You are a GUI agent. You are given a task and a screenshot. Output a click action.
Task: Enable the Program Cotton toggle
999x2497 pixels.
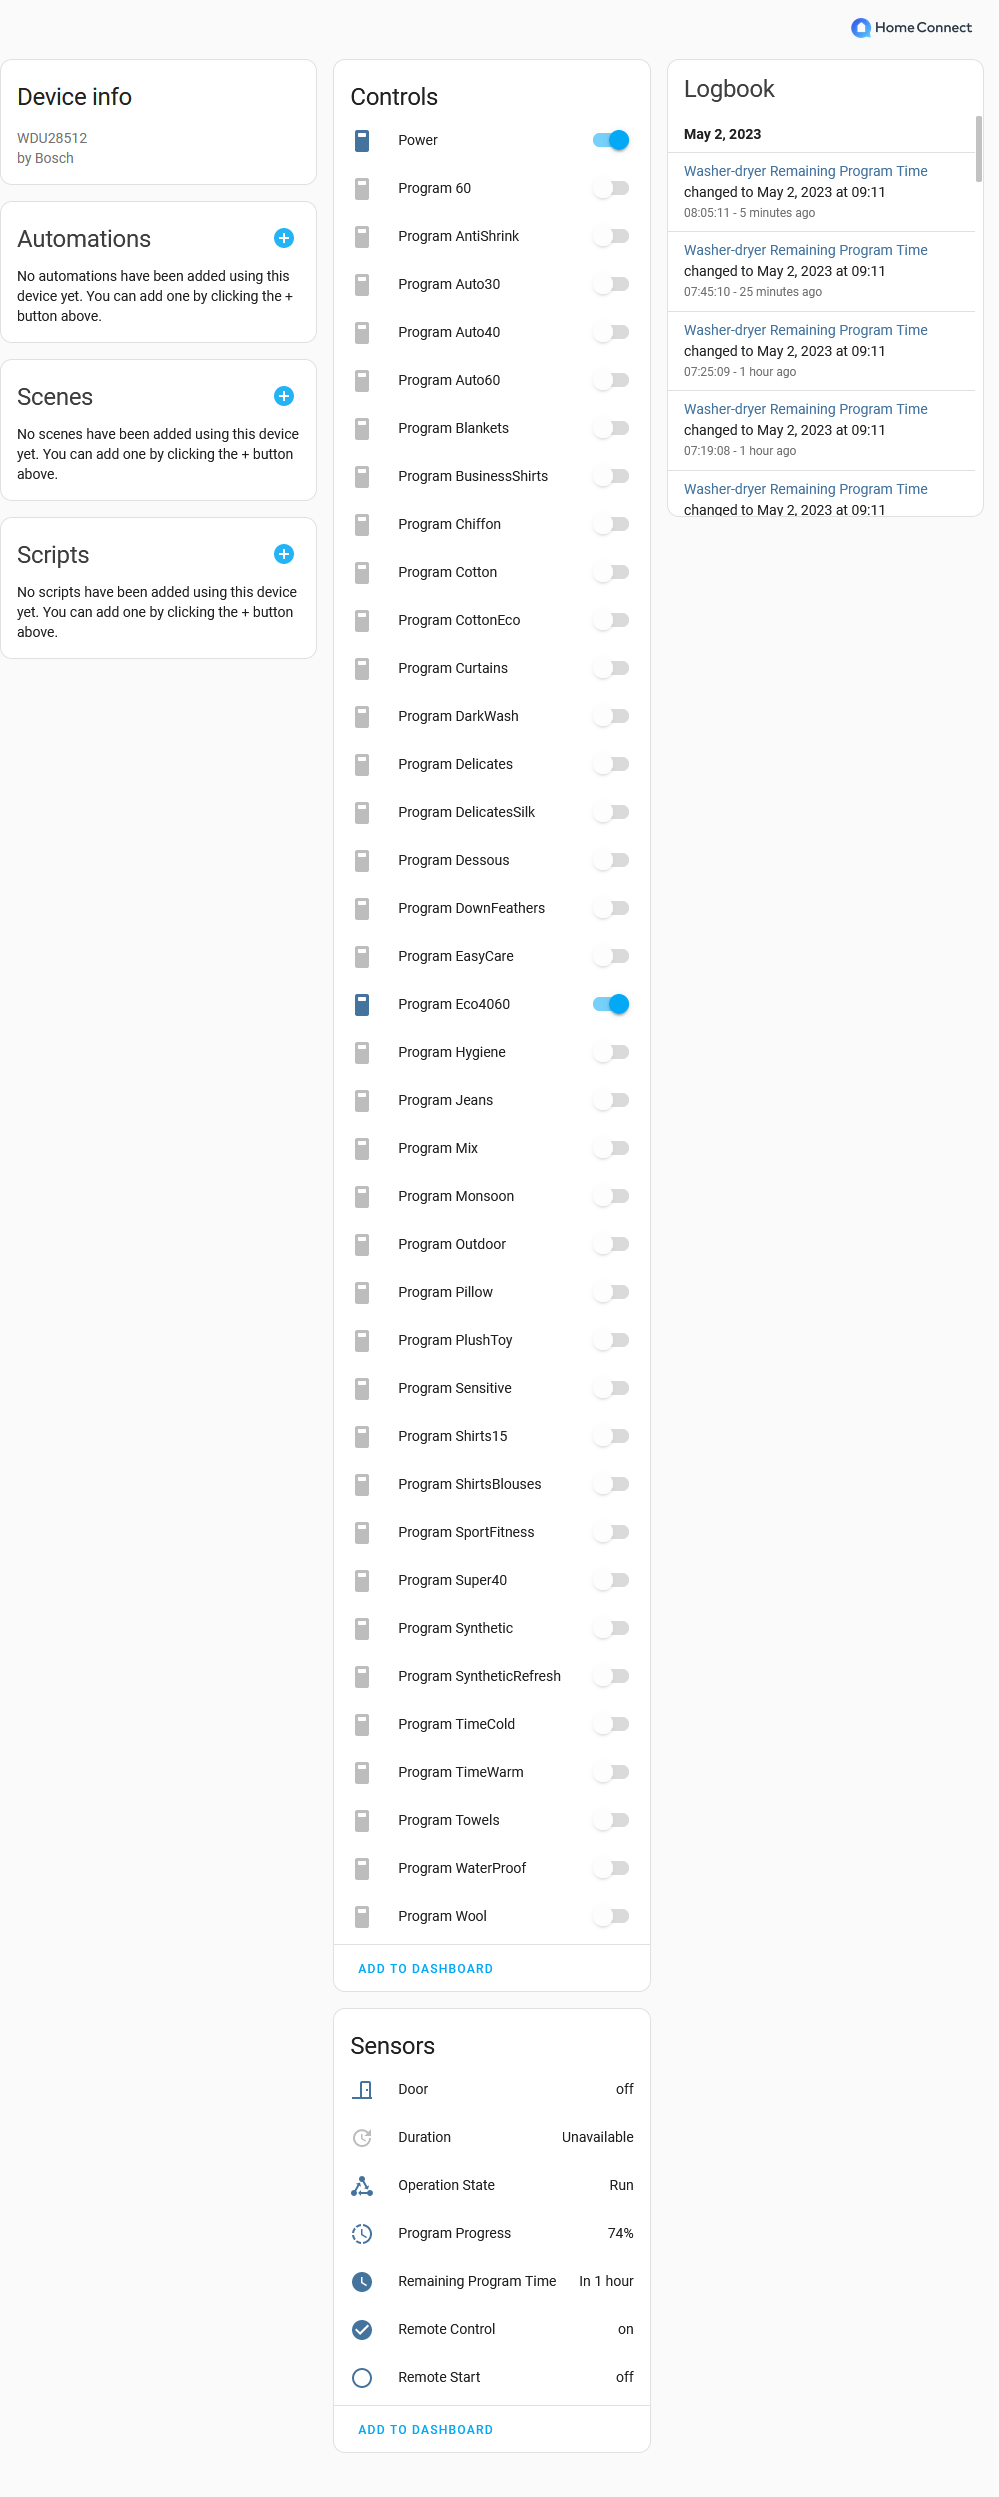[611, 572]
